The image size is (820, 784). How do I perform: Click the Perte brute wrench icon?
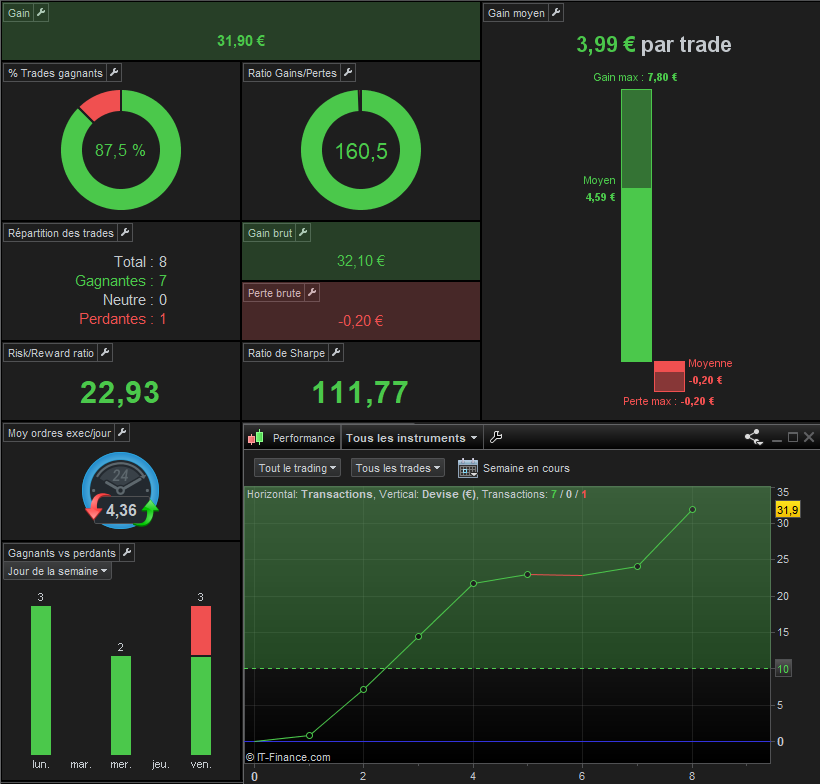(312, 293)
